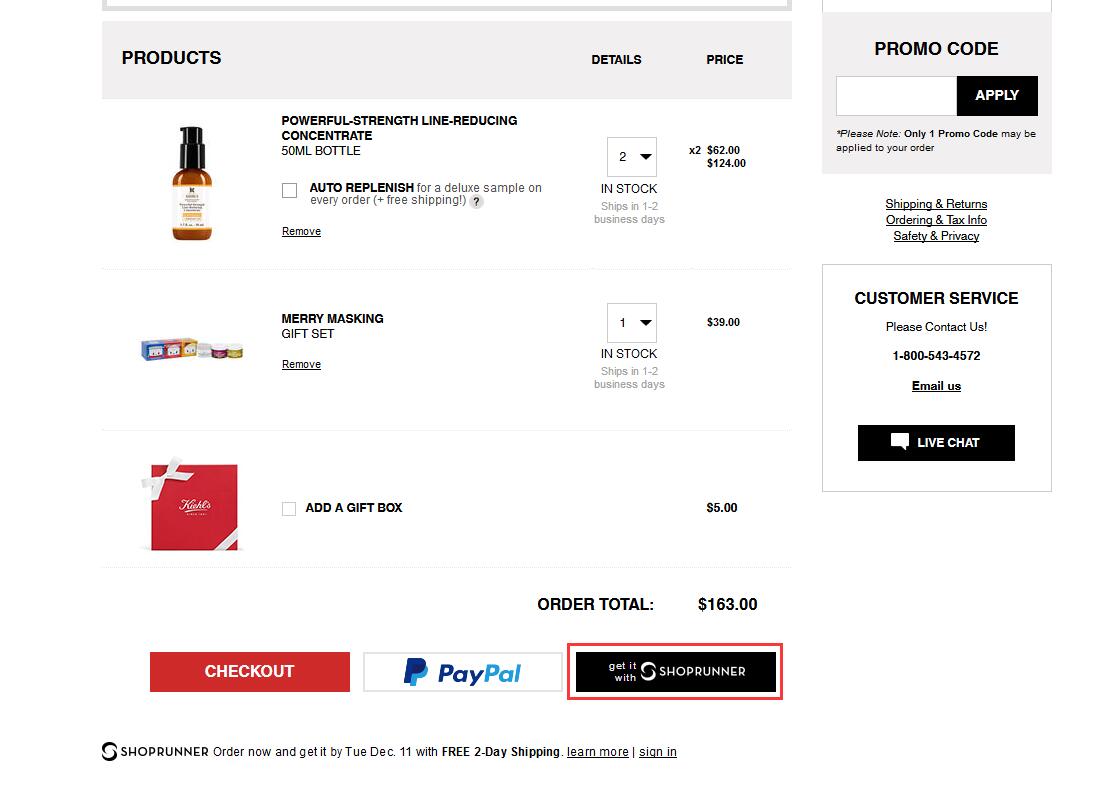Image resolution: width=1119 pixels, height=787 pixels.
Task: Click the red Kiehl's gift box image
Action: [192, 505]
